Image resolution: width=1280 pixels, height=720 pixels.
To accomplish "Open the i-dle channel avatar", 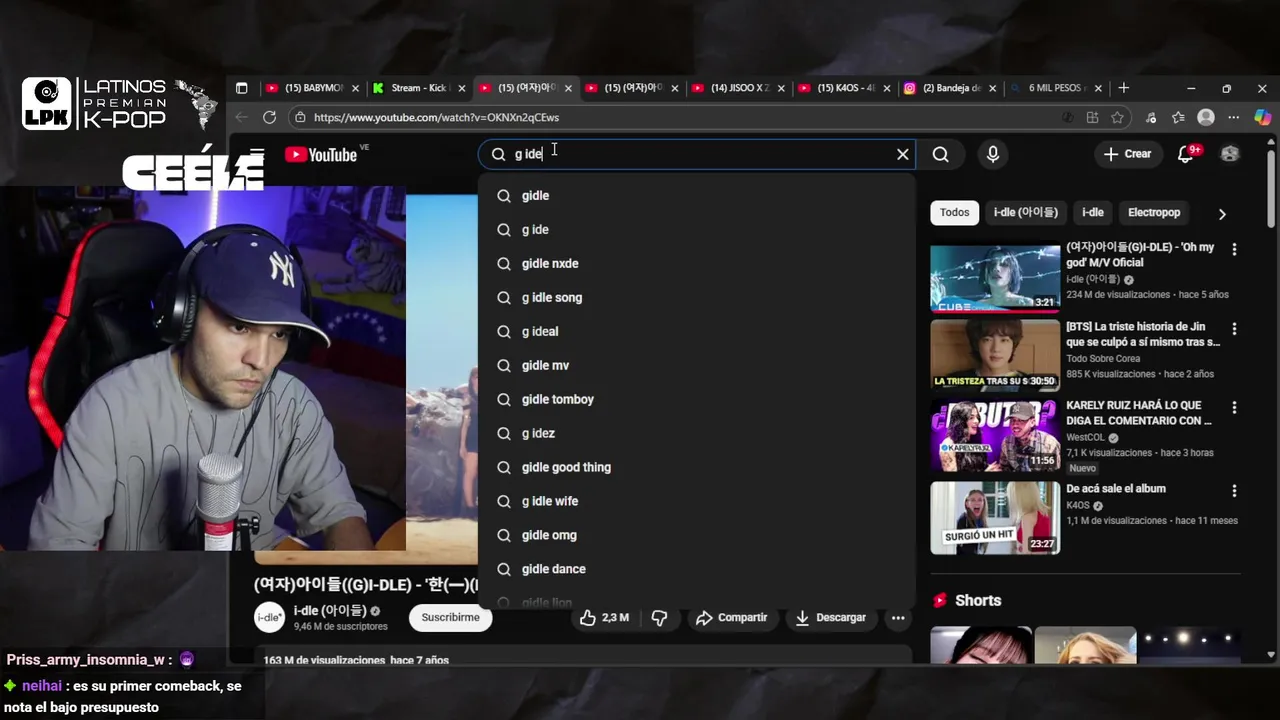I will 270,618.
